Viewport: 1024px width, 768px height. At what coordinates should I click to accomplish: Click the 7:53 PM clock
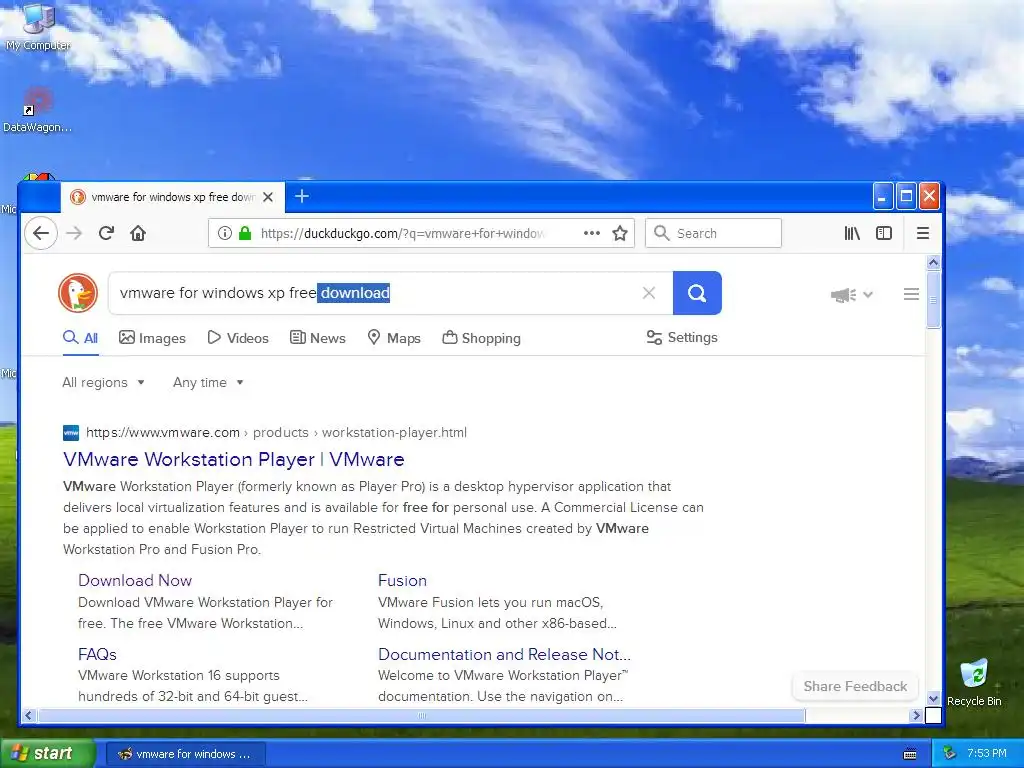(x=987, y=754)
